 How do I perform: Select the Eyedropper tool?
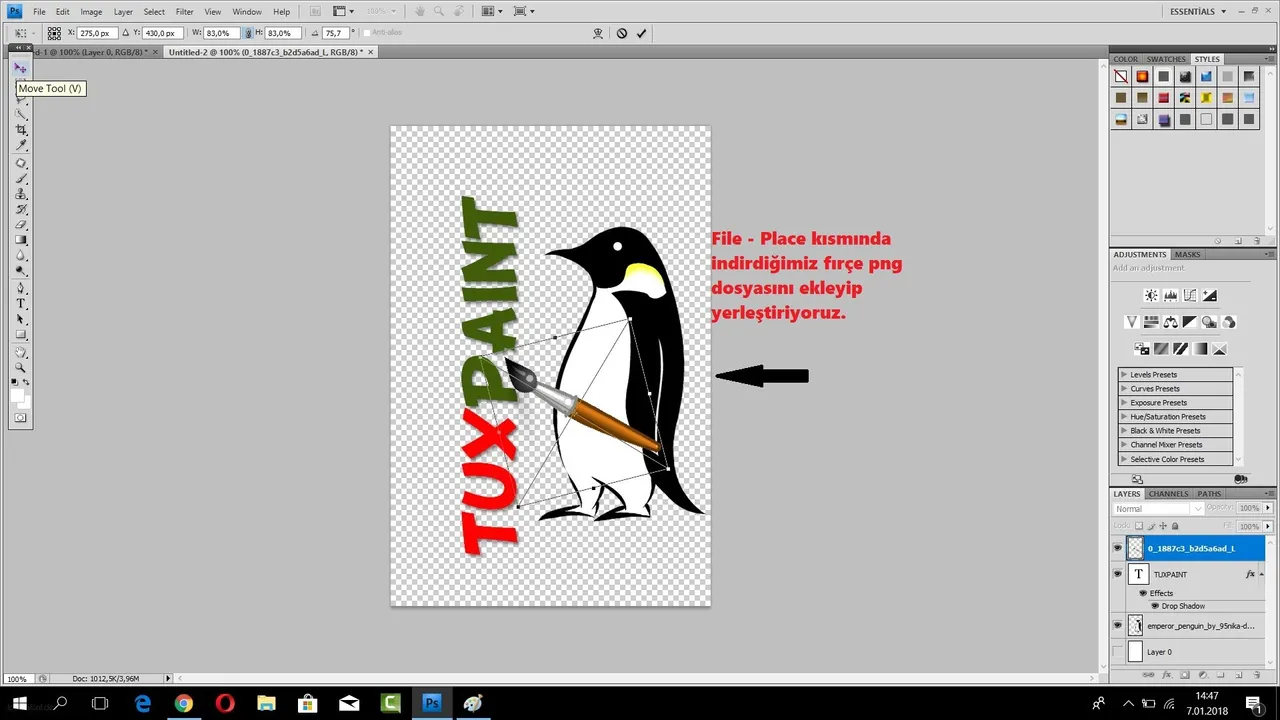(20, 146)
